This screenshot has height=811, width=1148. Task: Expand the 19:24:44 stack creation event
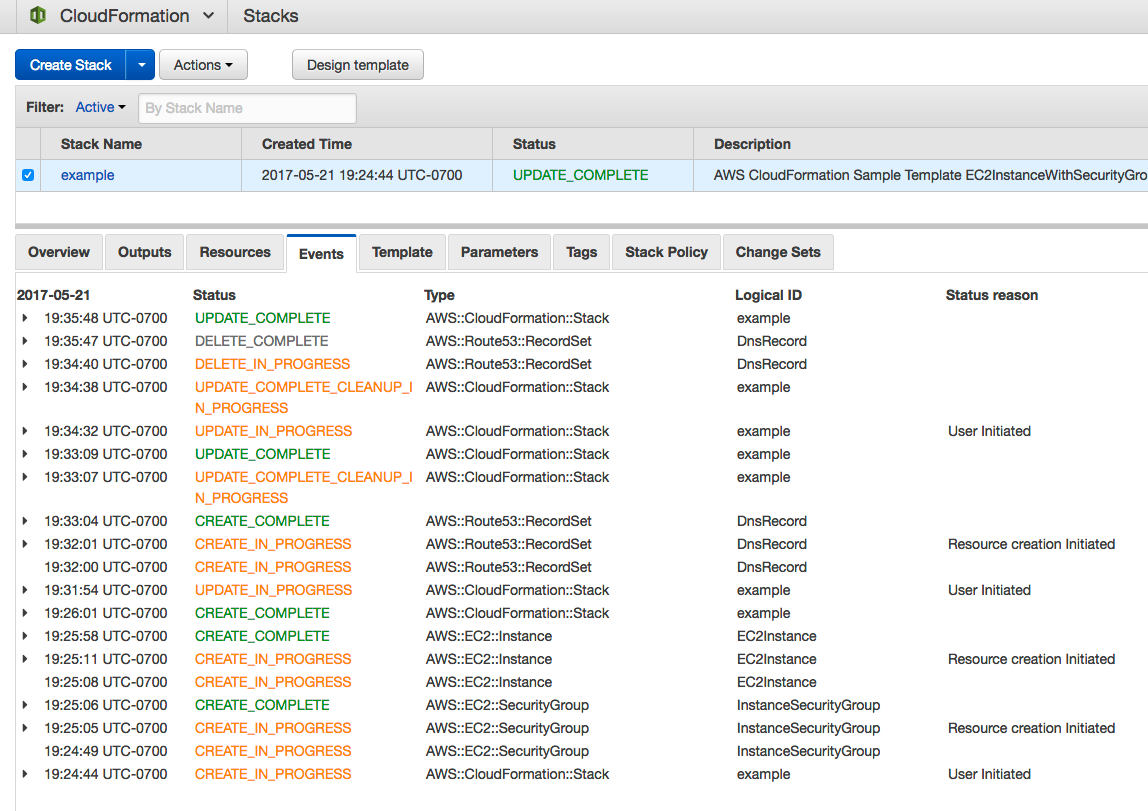coord(26,774)
